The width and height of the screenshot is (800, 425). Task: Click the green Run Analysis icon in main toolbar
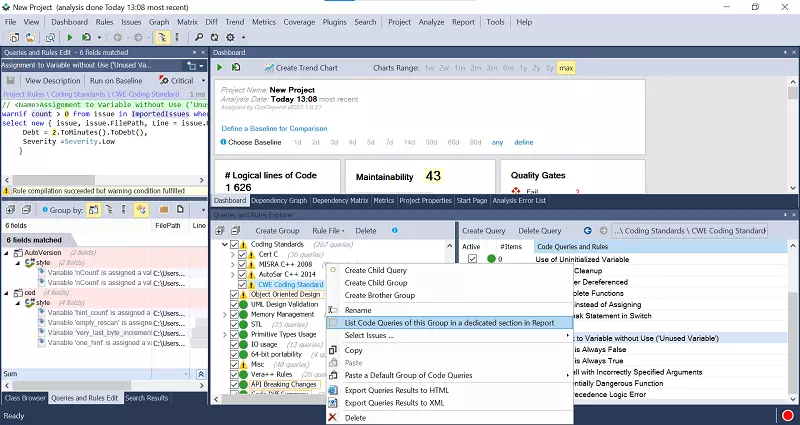(x=70, y=37)
